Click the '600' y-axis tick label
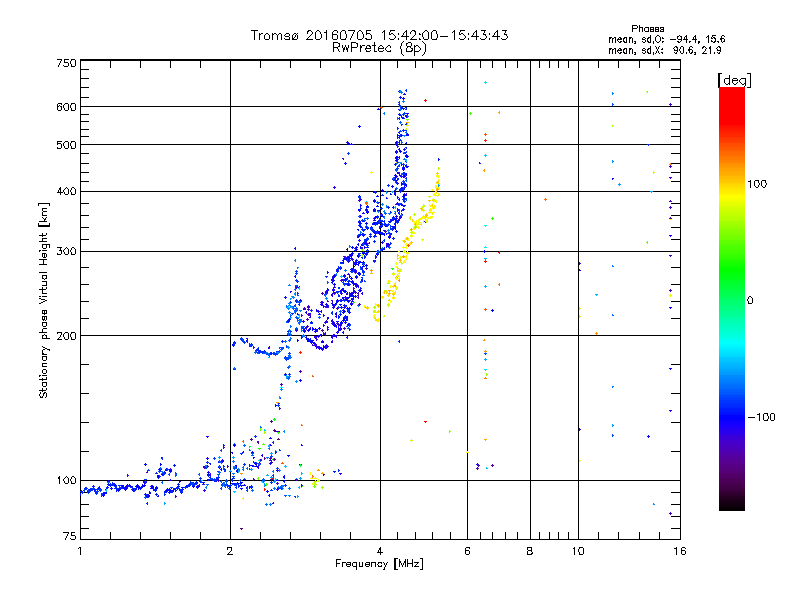800x600 pixels. [x=67, y=107]
